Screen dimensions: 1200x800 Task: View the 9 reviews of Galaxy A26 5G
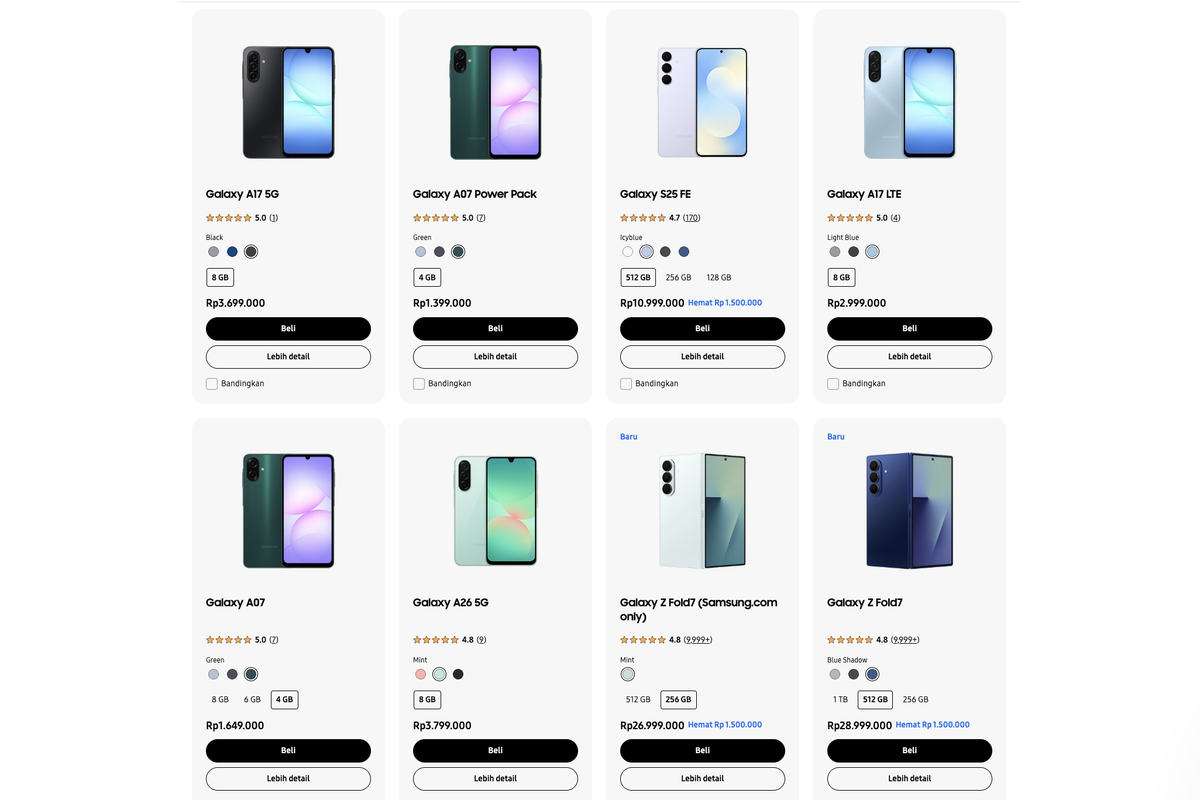pos(481,640)
